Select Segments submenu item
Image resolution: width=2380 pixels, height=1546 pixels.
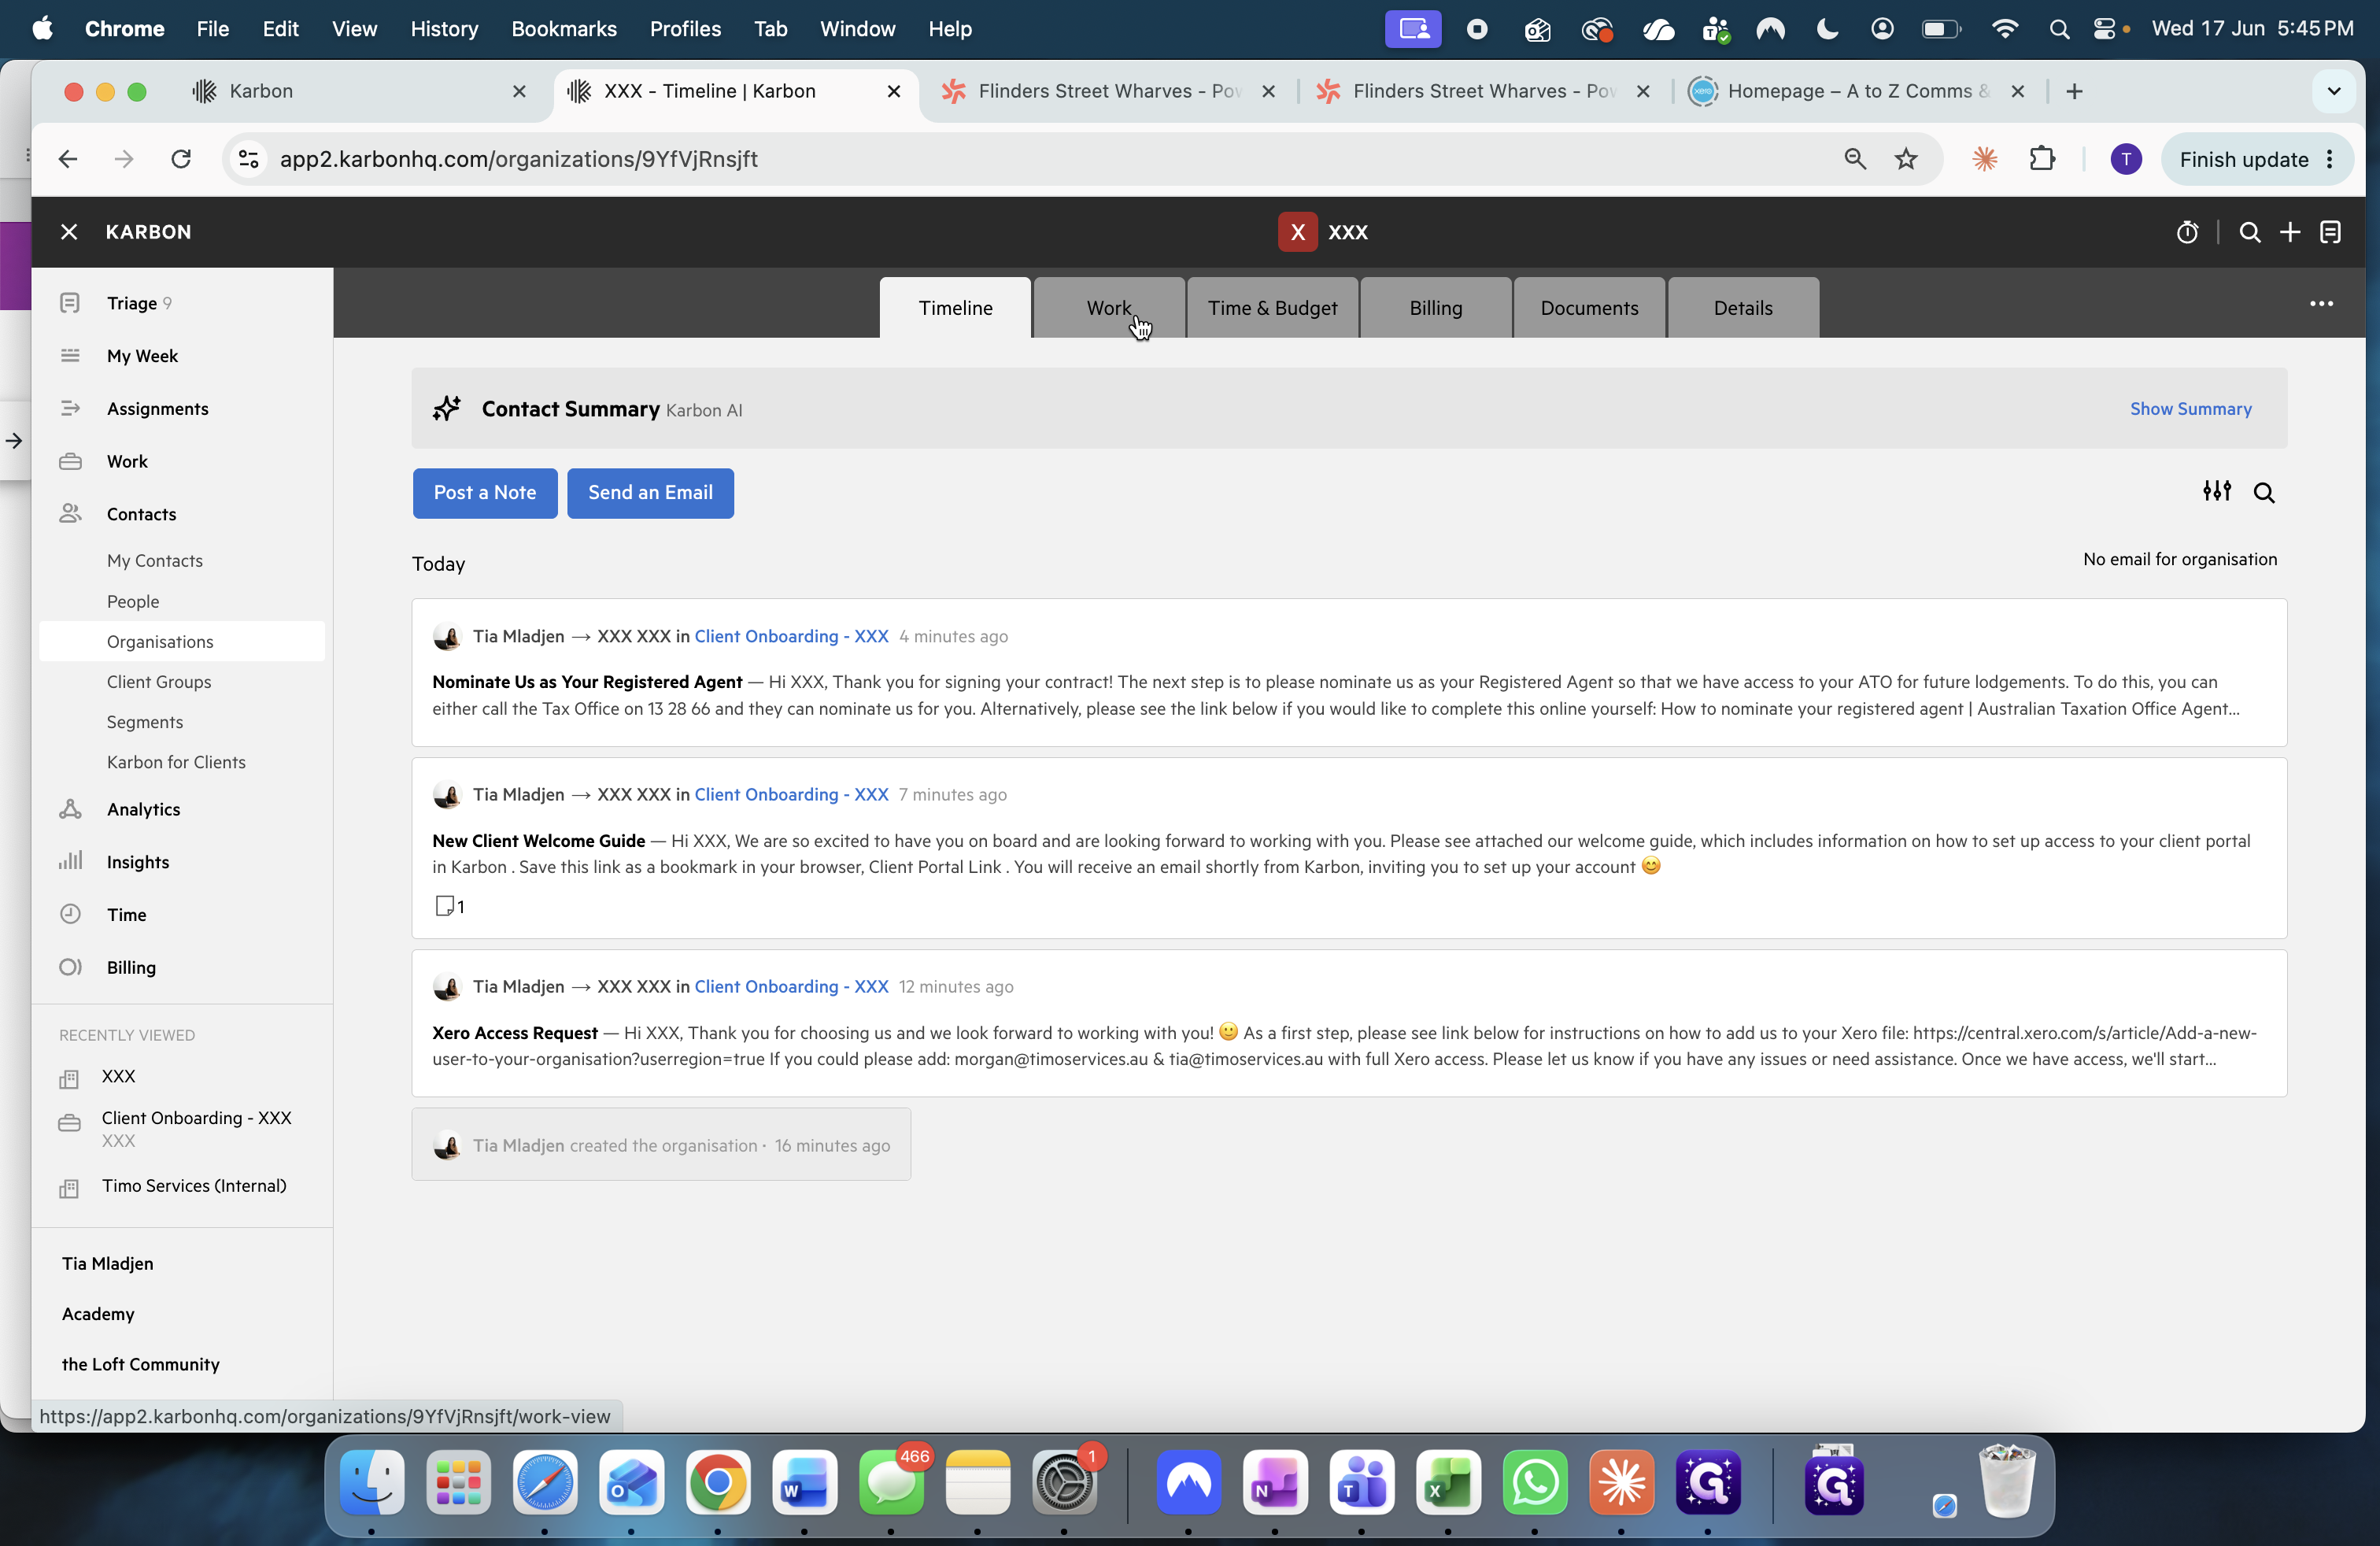(145, 722)
